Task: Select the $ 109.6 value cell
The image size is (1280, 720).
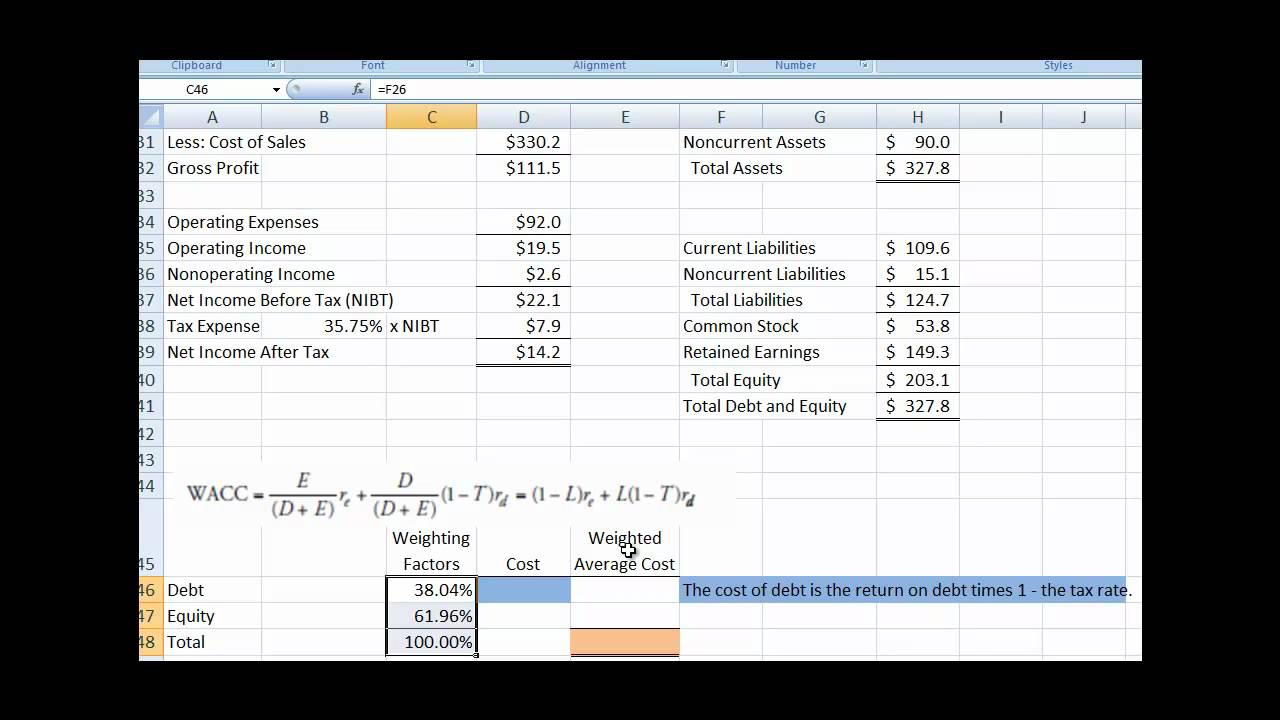Action: pyautogui.click(x=917, y=248)
